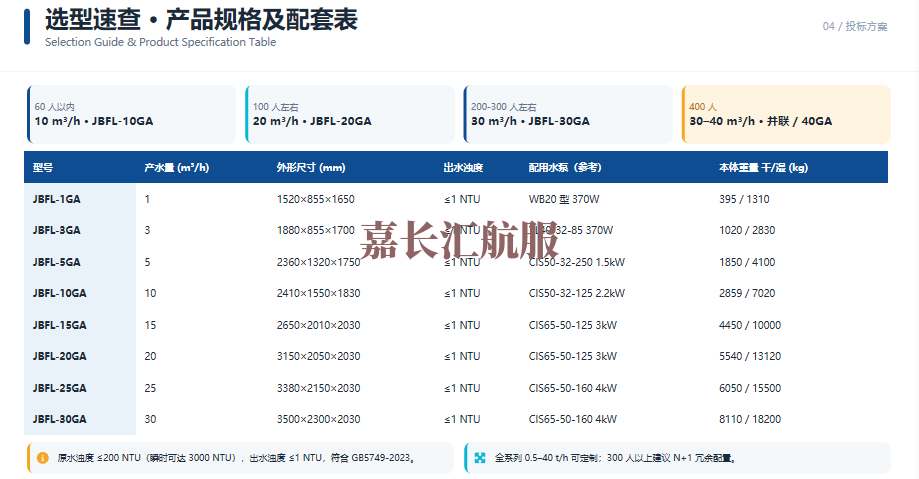Click dimensions cell 2650×2010×2030
The width and height of the screenshot is (919, 479).
click(318, 325)
